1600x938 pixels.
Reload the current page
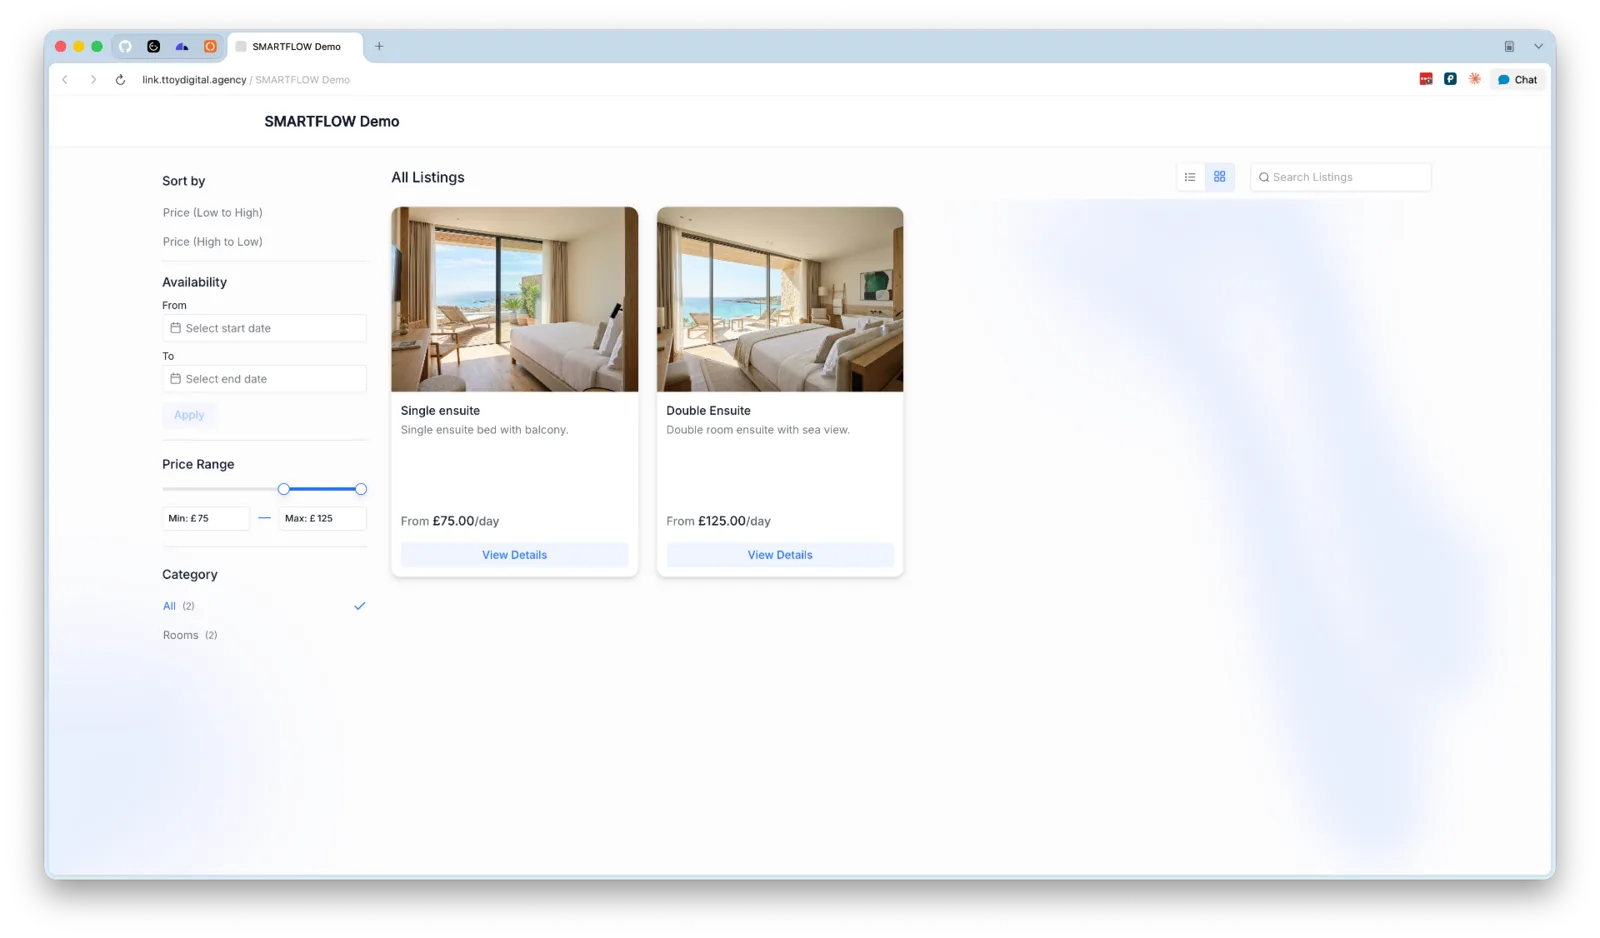click(x=120, y=79)
